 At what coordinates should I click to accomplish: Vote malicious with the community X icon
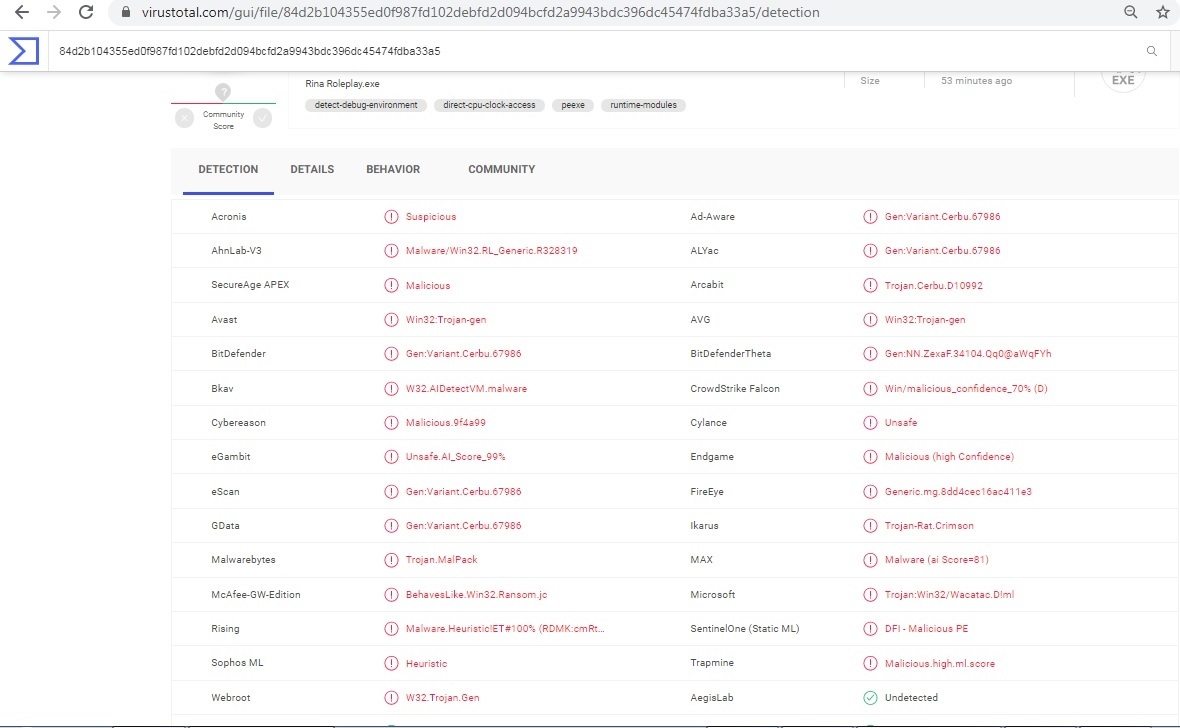point(184,118)
